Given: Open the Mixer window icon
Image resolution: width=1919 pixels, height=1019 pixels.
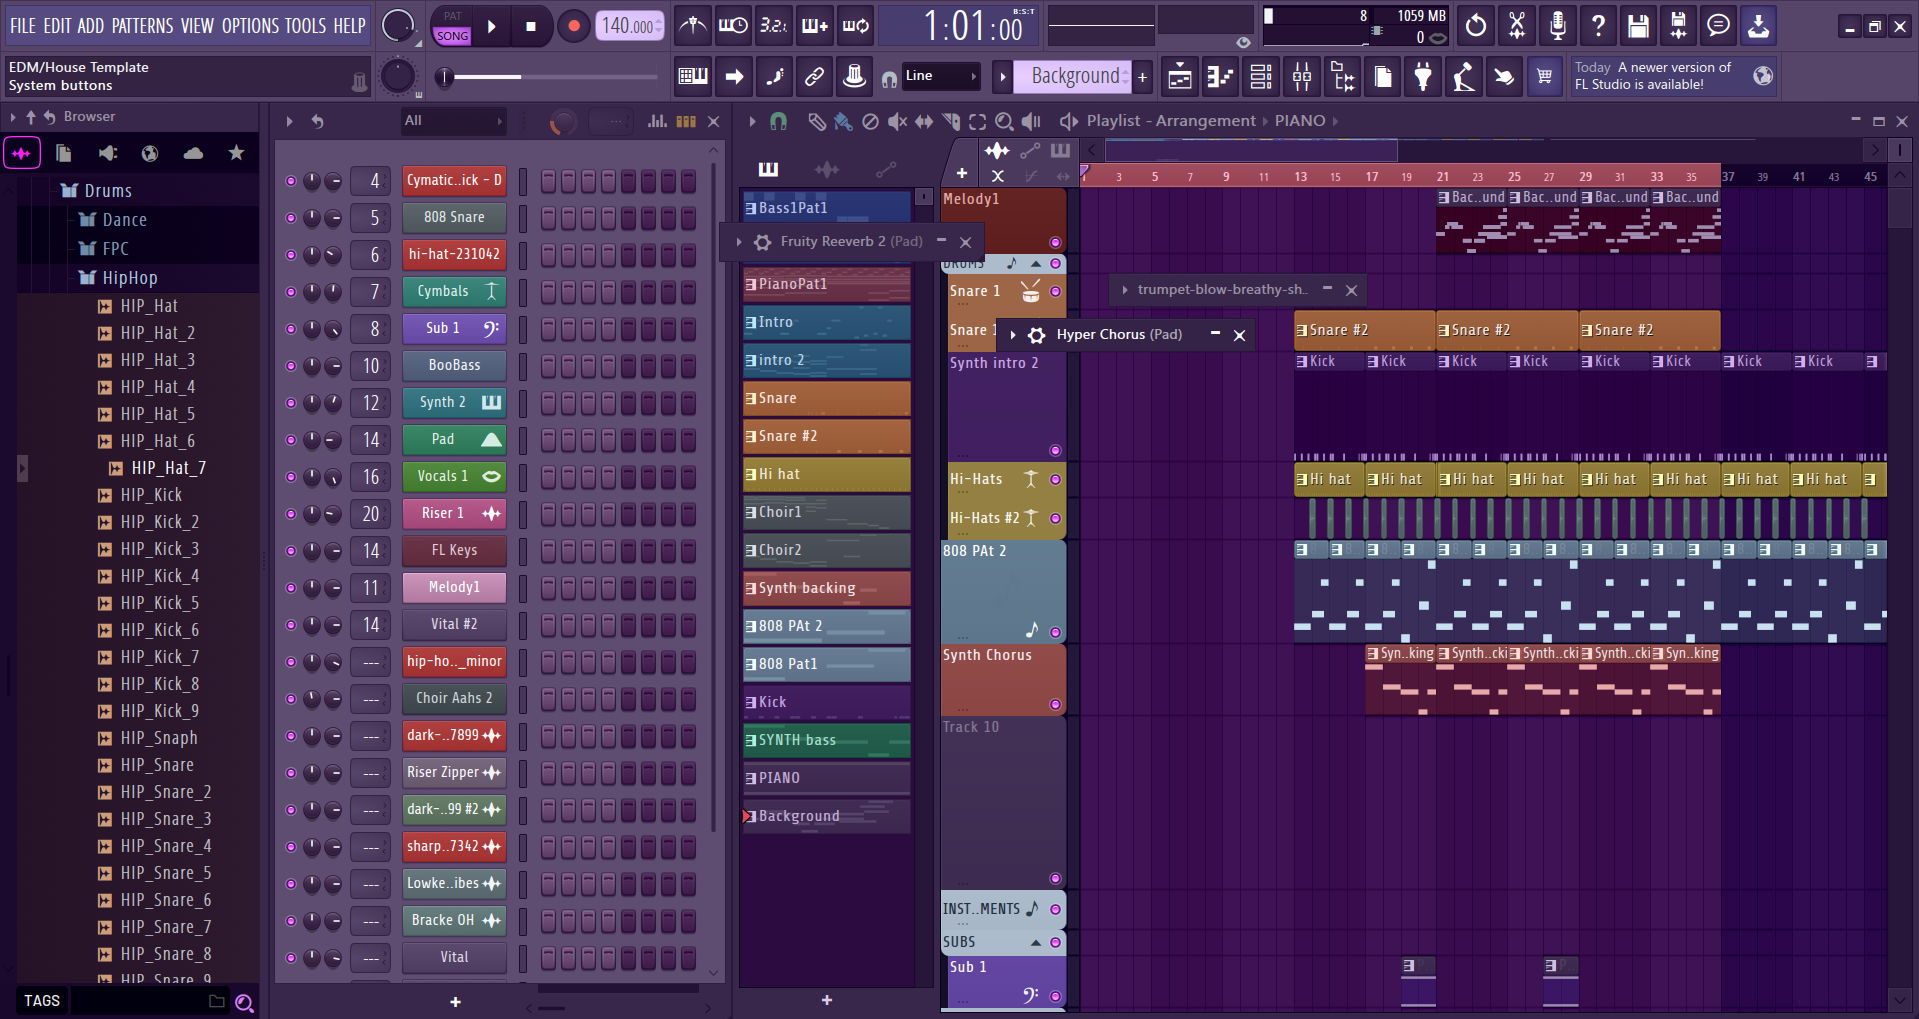Looking at the screenshot, I should click(1301, 76).
